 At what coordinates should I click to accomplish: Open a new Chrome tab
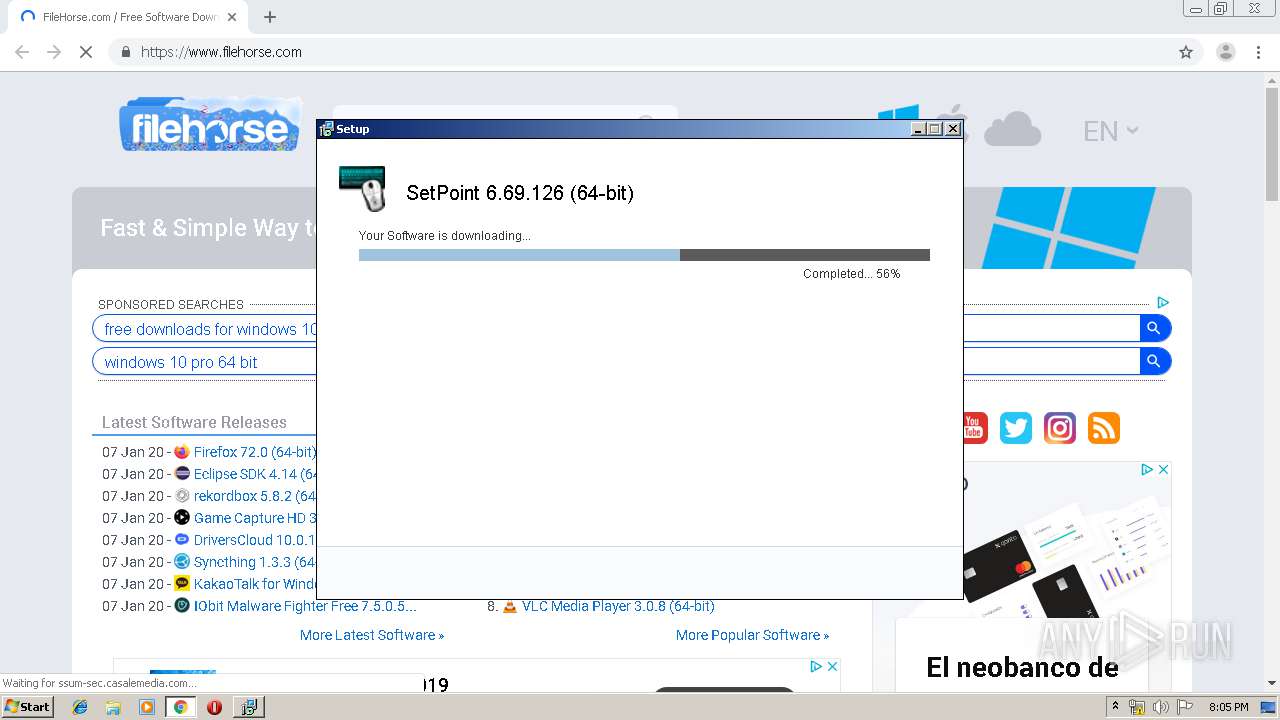click(x=270, y=17)
